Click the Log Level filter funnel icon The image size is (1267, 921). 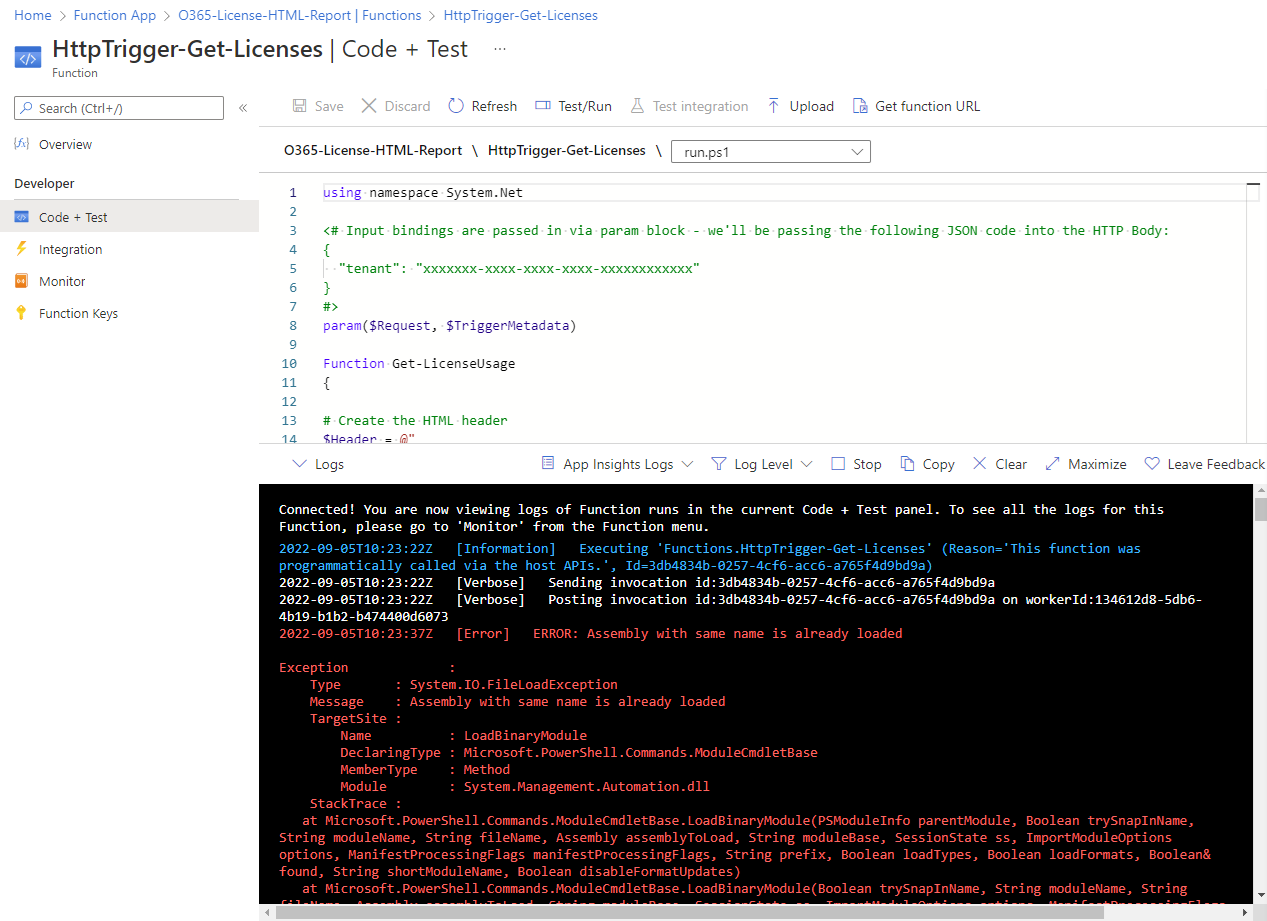(x=718, y=464)
